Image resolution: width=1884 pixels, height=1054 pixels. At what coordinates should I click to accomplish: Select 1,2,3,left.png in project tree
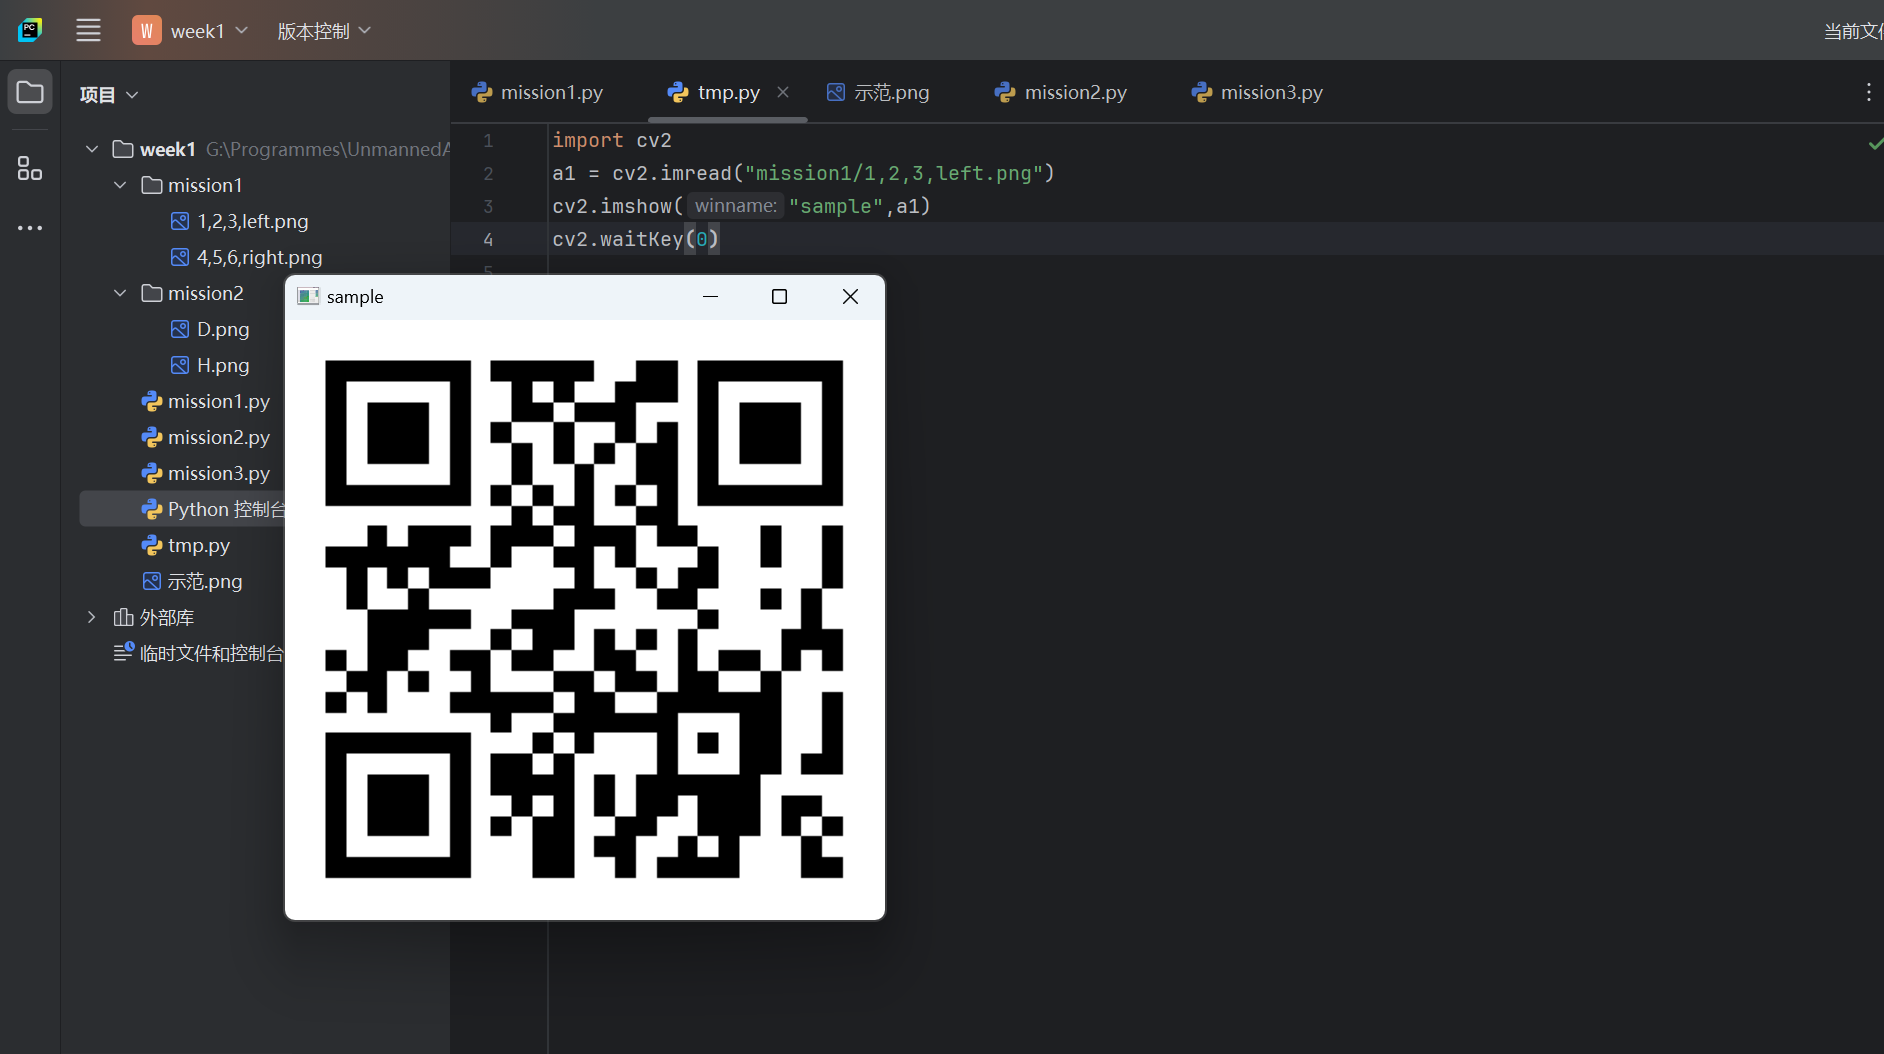tap(253, 221)
